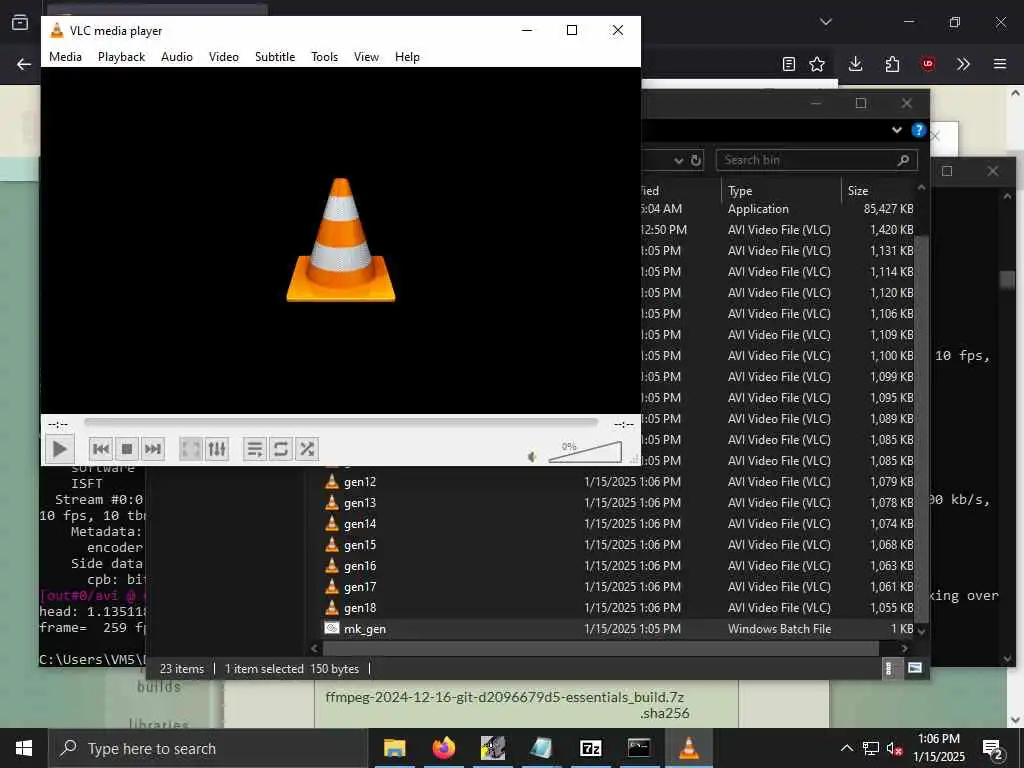
Task: Open the Media menu in VLC
Action: 65,57
